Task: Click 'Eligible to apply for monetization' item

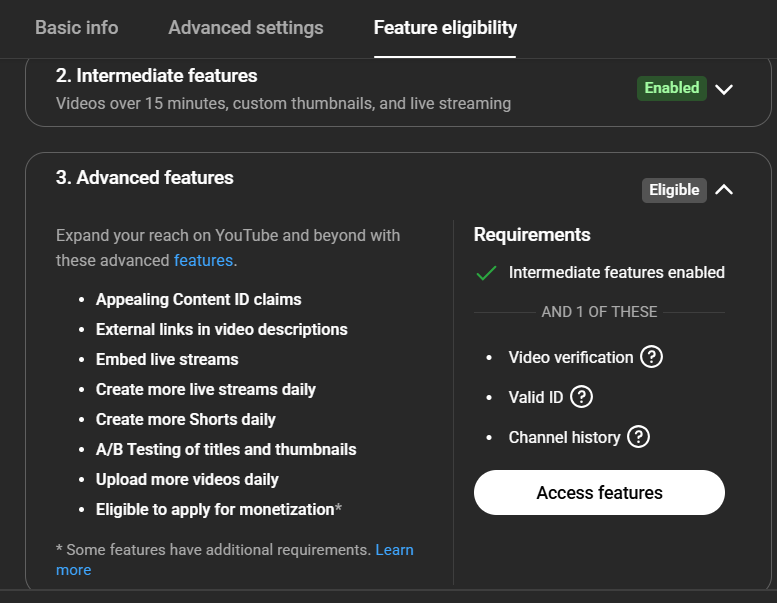Action: coord(219,509)
